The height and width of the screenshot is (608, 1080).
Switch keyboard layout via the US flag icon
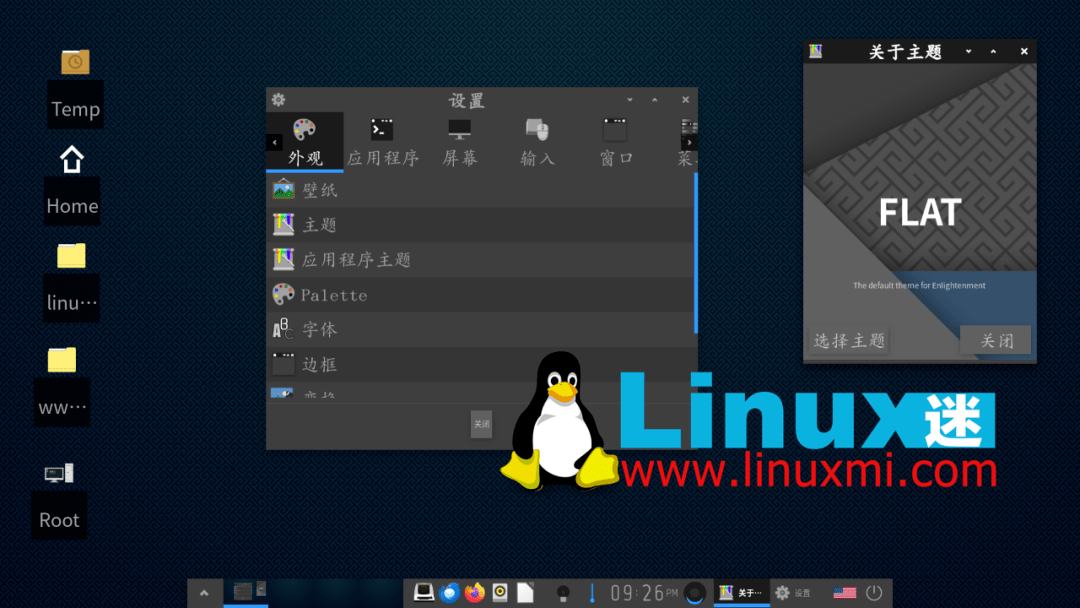click(843, 592)
